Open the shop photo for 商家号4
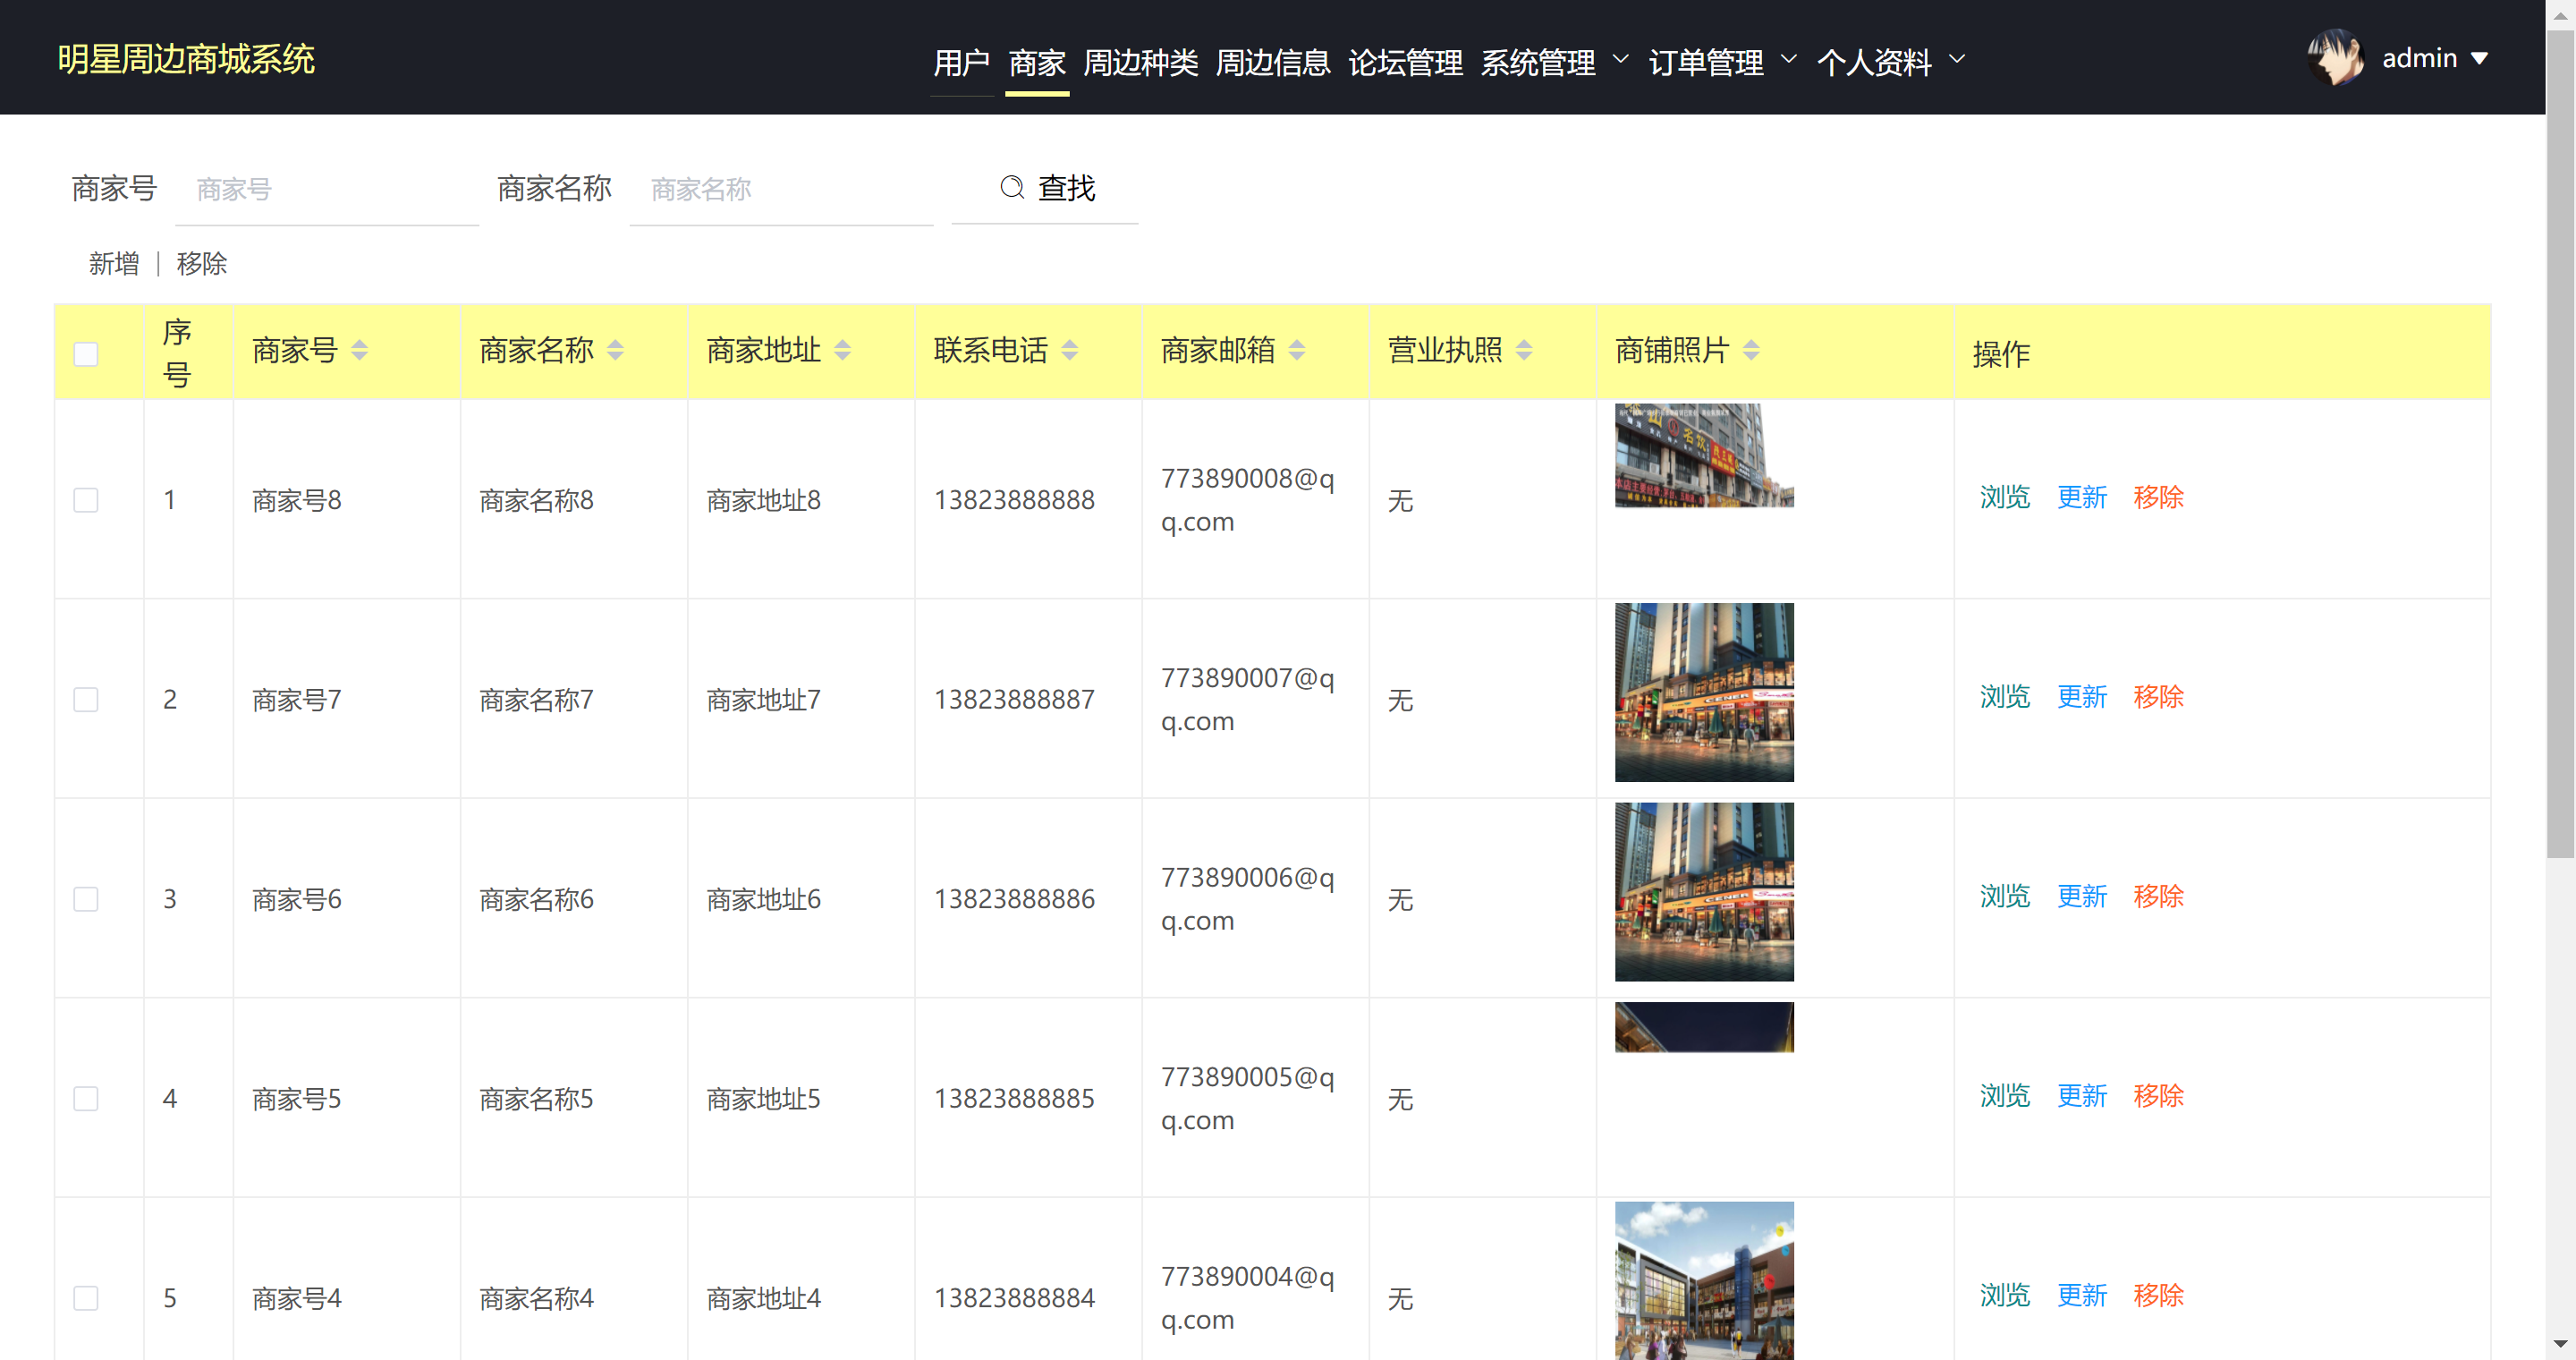2576x1360 pixels. click(x=1704, y=1281)
